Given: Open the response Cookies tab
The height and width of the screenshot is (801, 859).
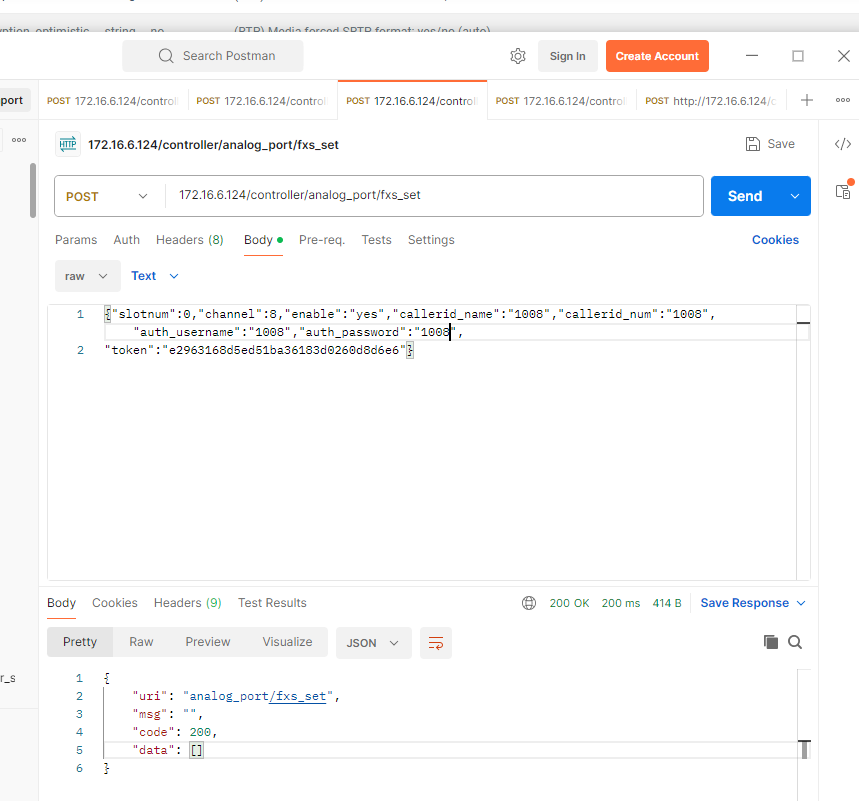Looking at the screenshot, I should pyautogui.click(x=114, y=603).
